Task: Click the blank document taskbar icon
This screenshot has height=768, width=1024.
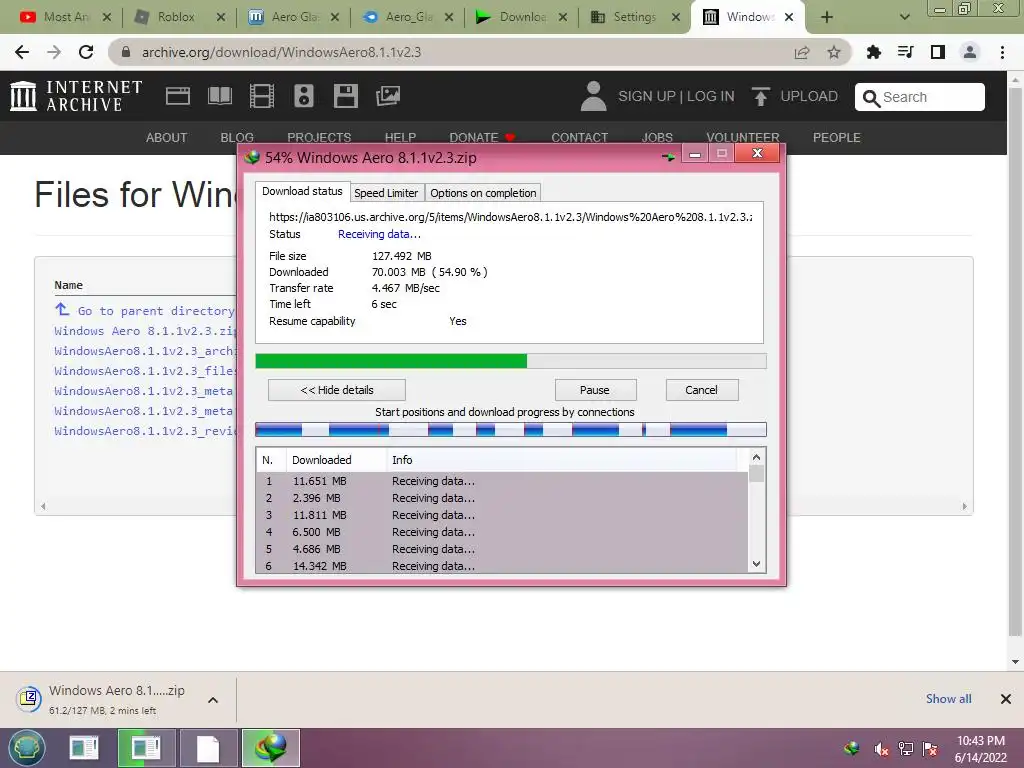Action: [208, 748]
